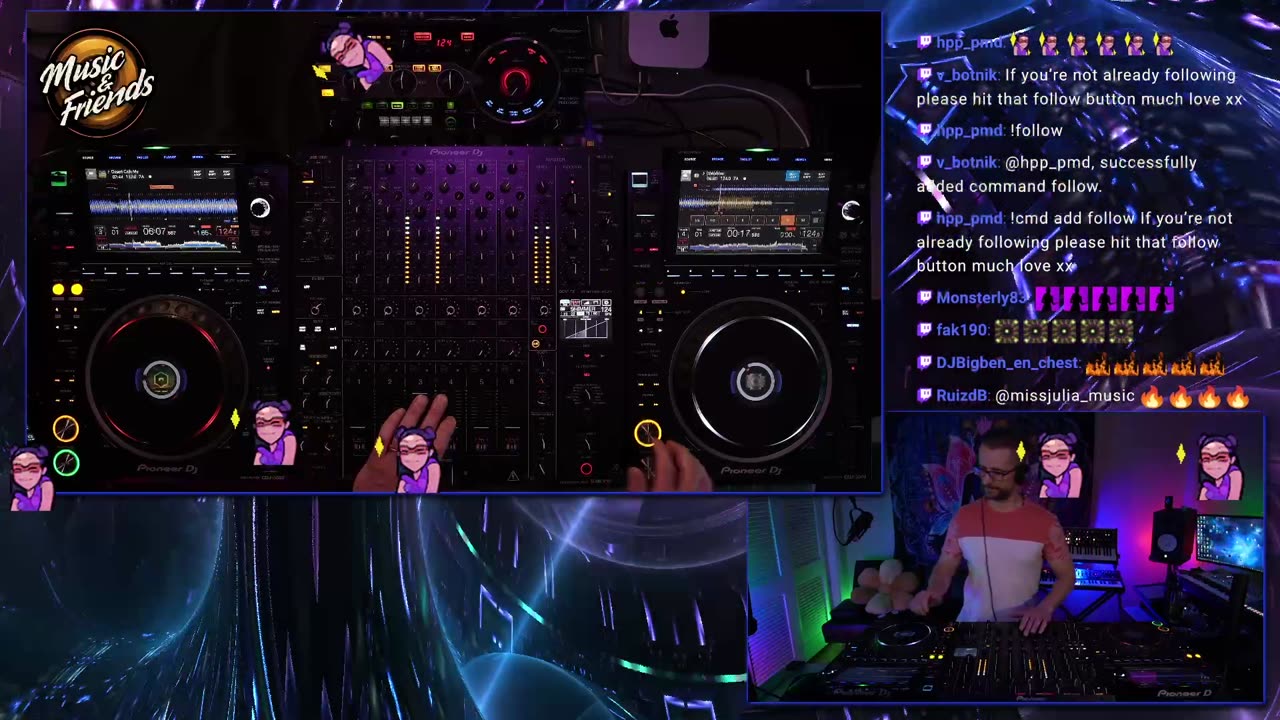Click the rotary selector knob on right deck

click(x=850, y=210)
